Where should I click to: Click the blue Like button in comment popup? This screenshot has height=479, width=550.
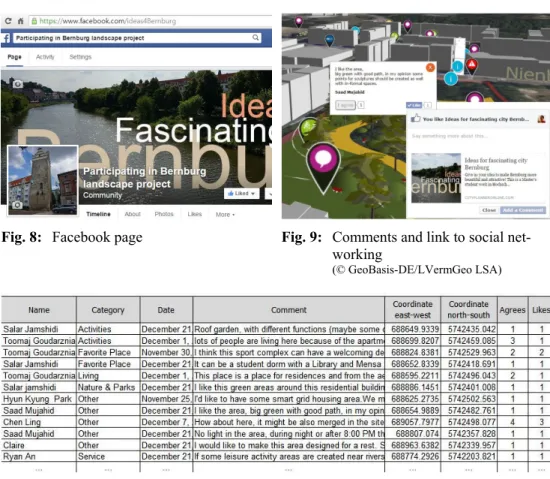414,105
